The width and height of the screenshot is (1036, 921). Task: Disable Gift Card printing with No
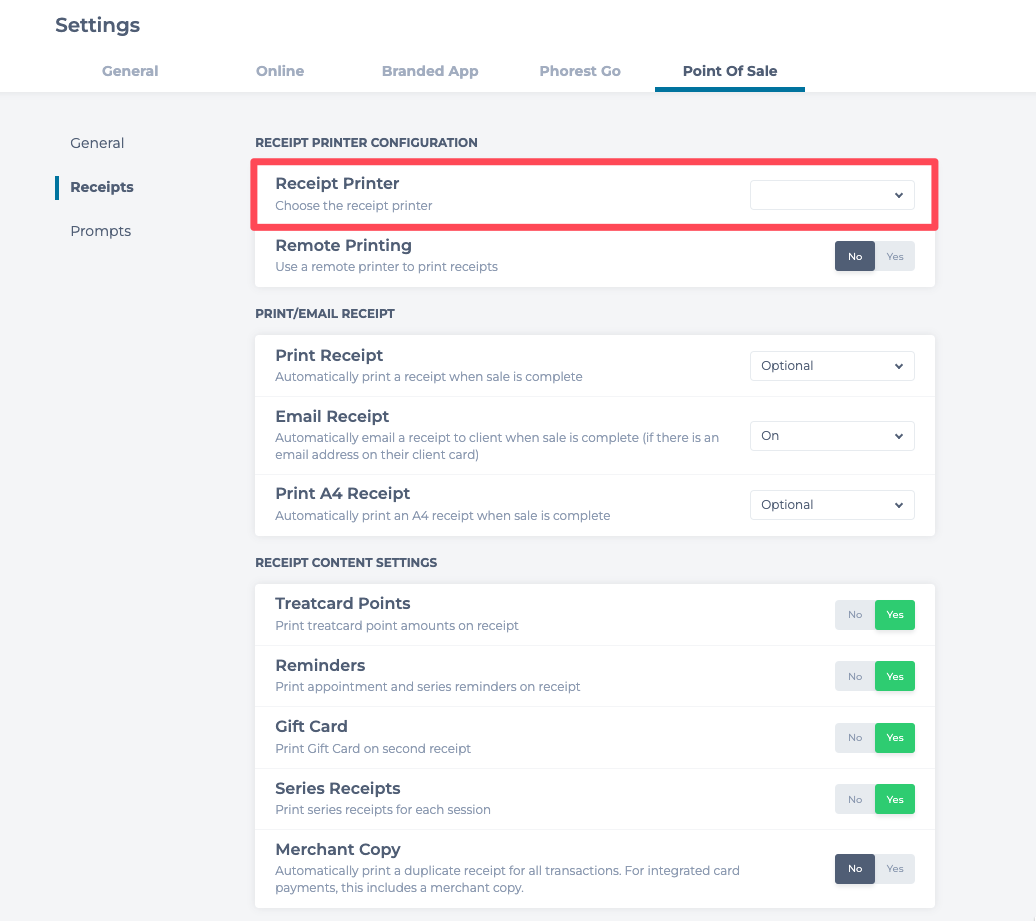coord(855,738)
